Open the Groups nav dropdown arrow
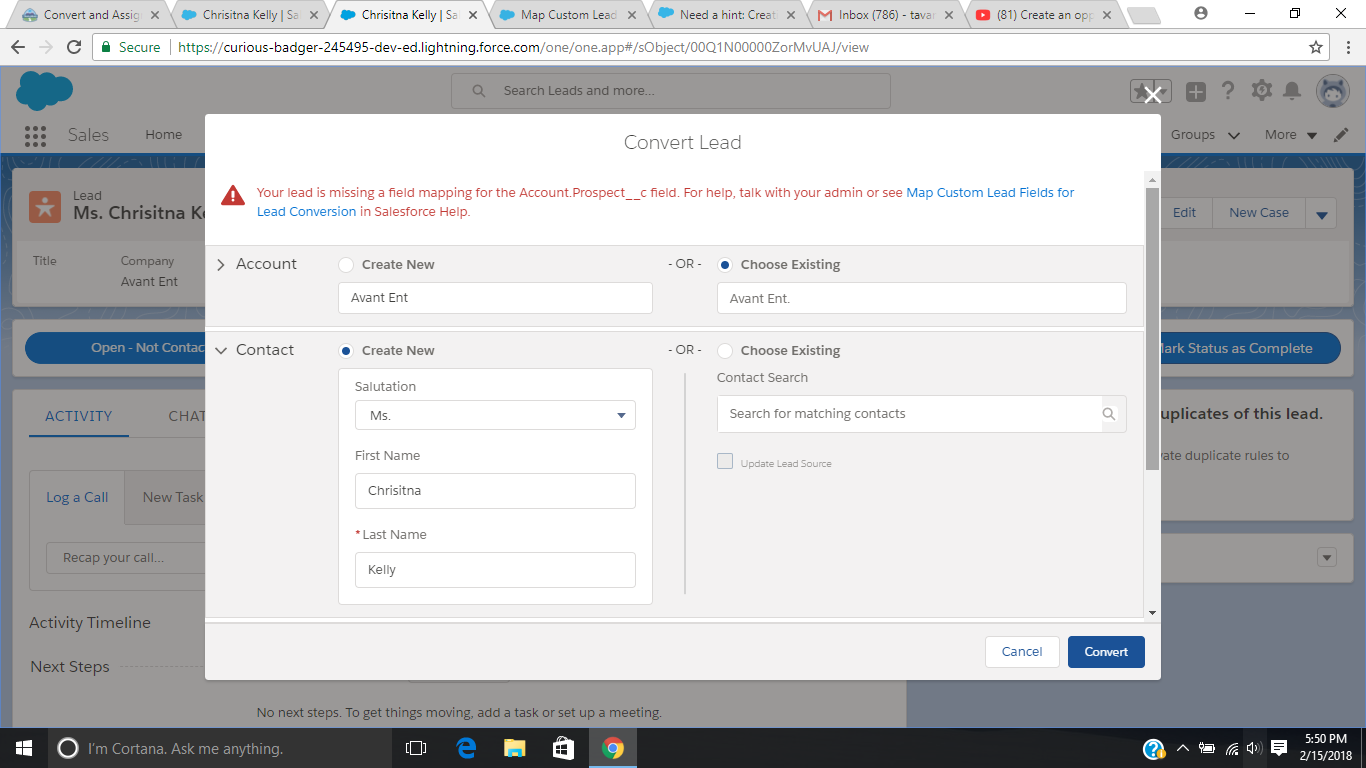This screenshot has width=1366, height=768. click(x=1234, y=135)
